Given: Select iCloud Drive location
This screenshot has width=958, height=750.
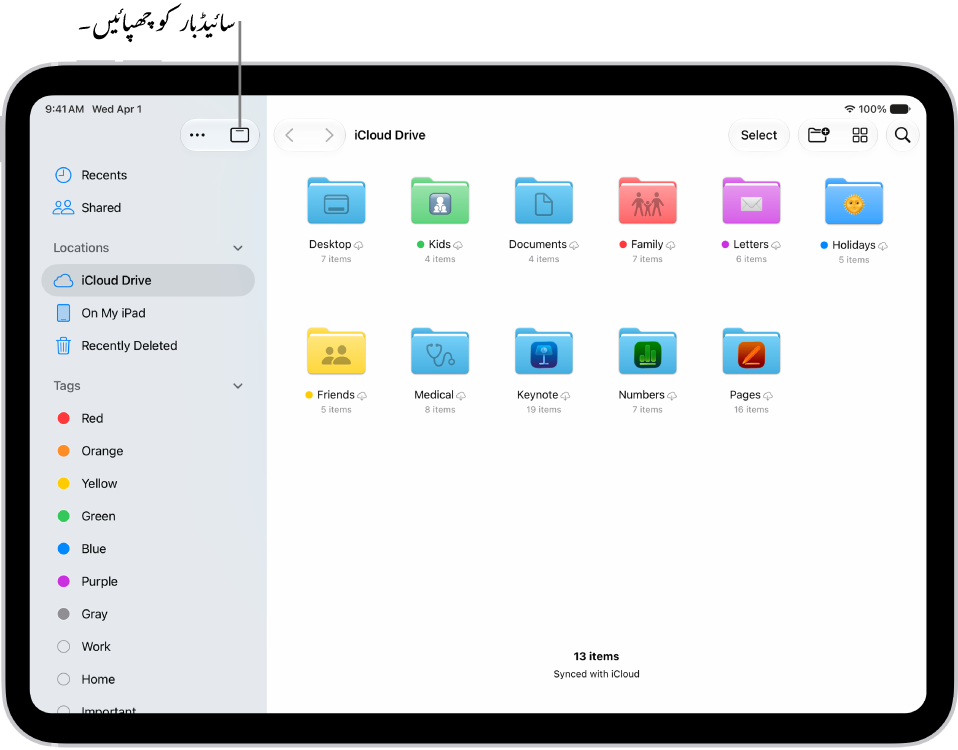Looking at the screenshot, I should tap(148, 280).
